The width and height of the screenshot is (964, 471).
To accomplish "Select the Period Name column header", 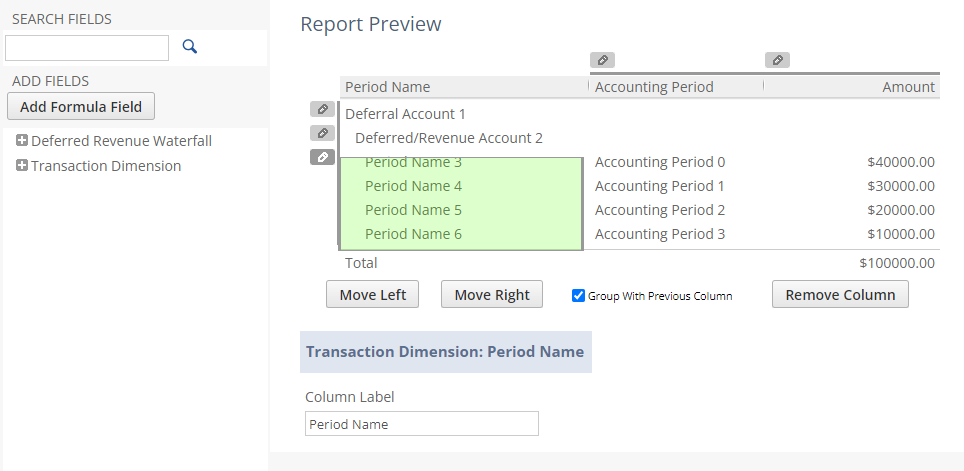I will point(464,87).
